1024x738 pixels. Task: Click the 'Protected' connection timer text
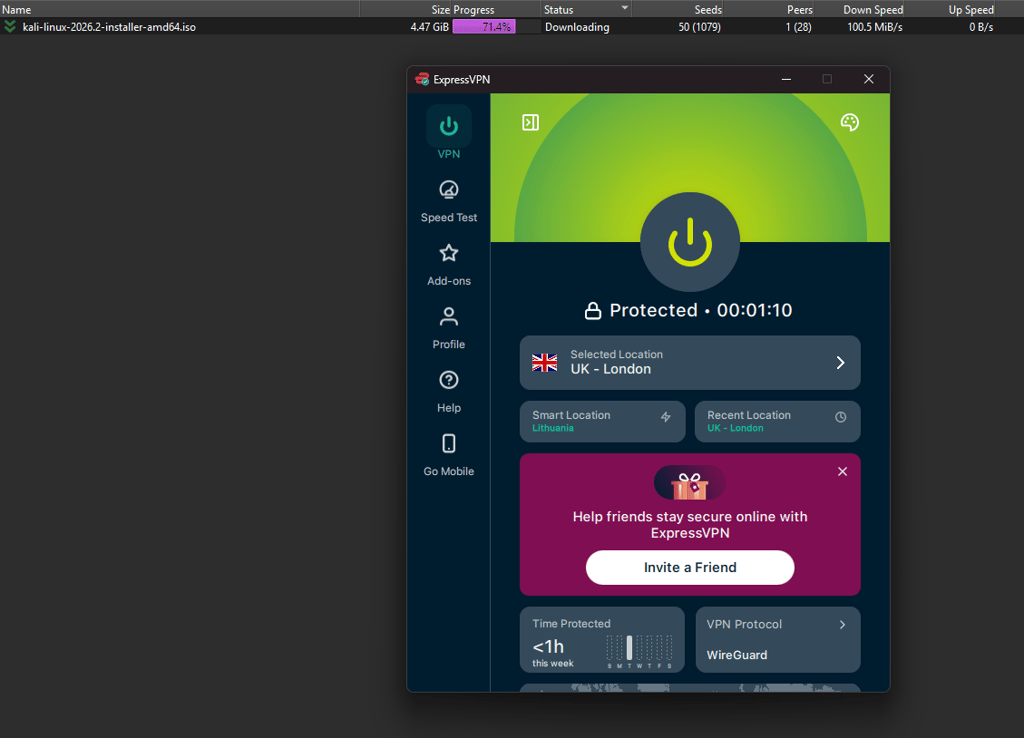(701, 310)
